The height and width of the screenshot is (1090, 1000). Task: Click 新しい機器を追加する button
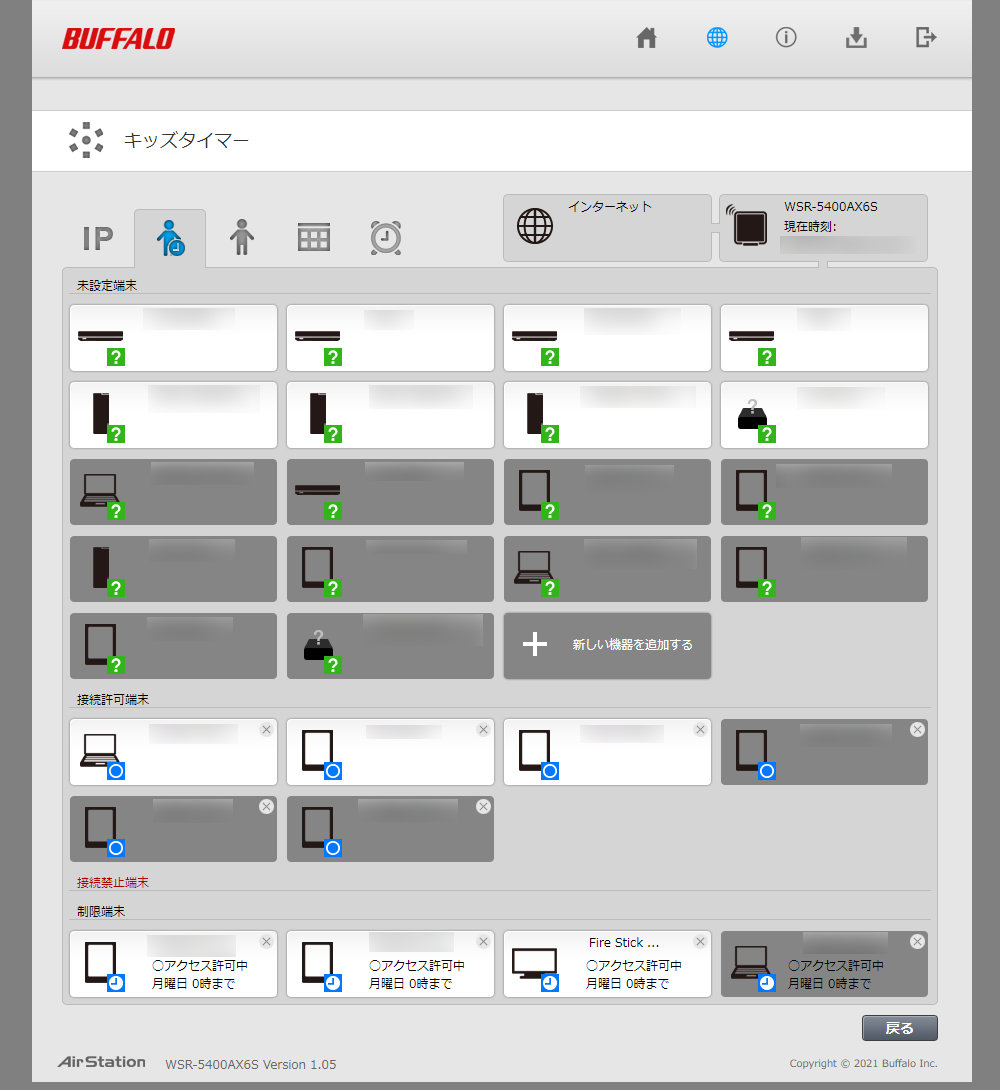[x=607, y=645]
